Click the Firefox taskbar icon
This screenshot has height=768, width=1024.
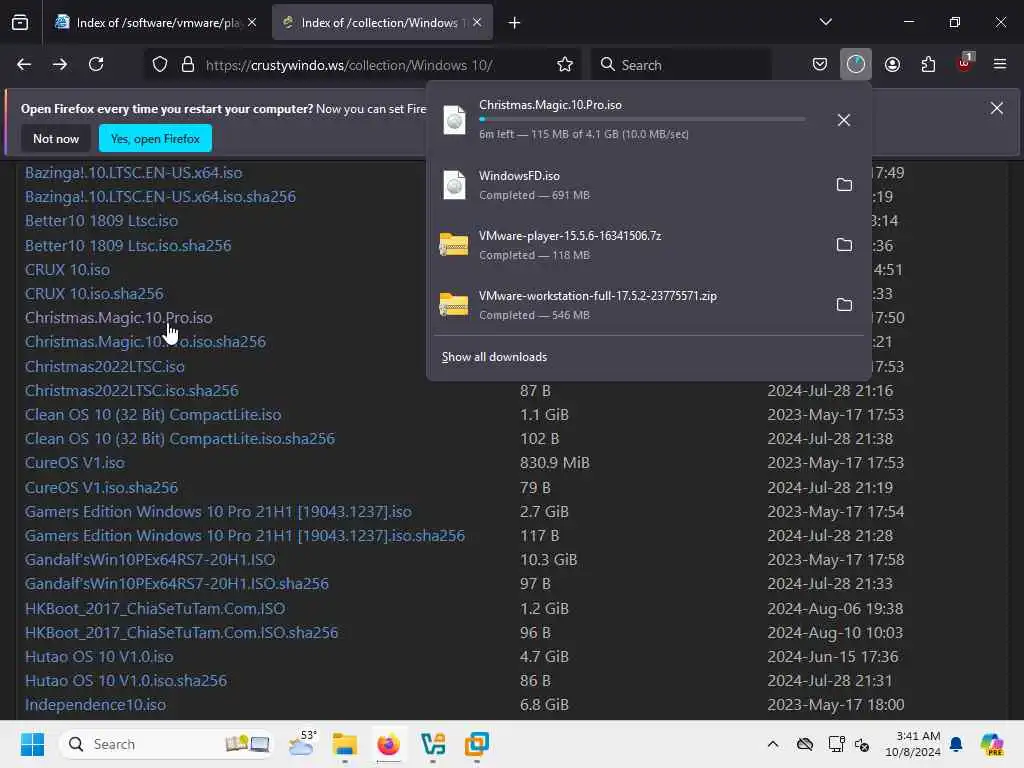[x=389, y=744]
